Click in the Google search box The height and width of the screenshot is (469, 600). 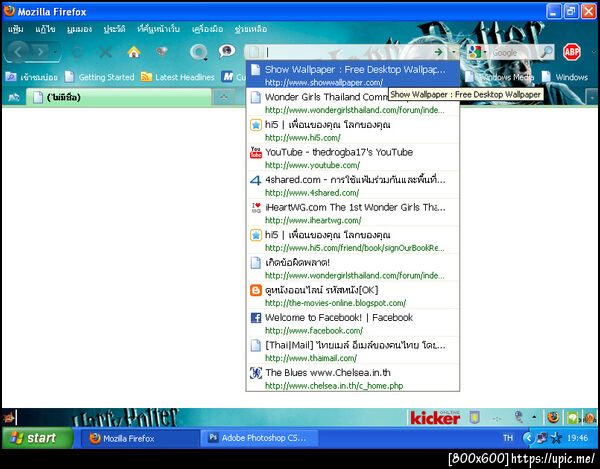514,52
